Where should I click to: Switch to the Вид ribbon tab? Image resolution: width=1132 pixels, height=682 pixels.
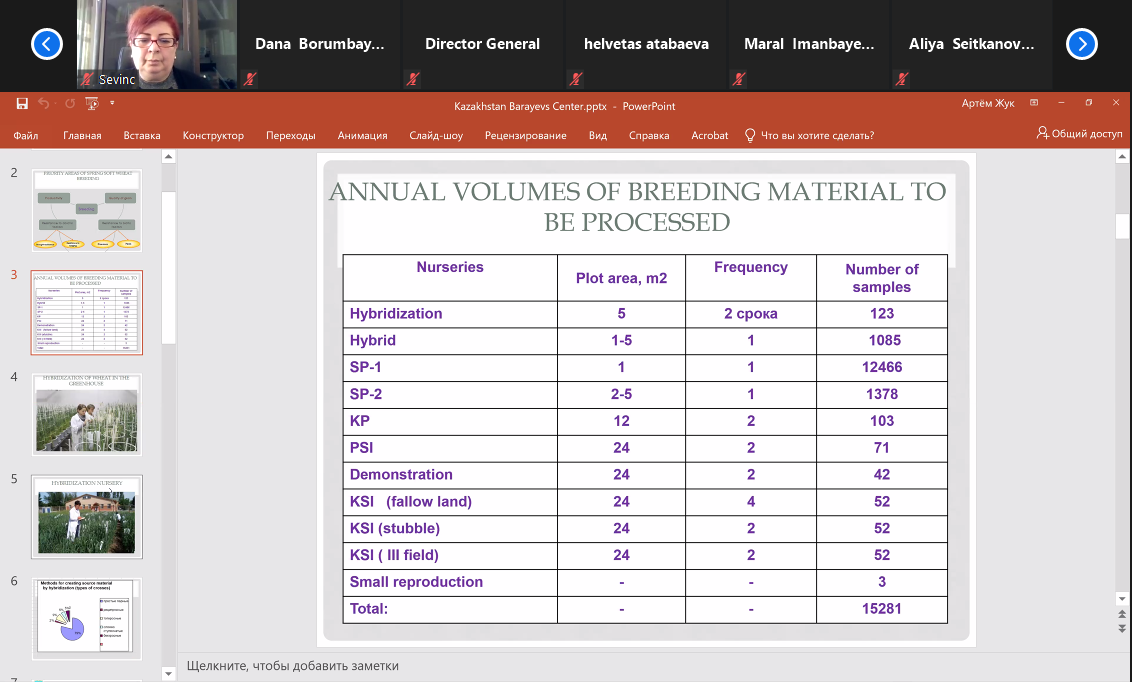tap(598, 135)
